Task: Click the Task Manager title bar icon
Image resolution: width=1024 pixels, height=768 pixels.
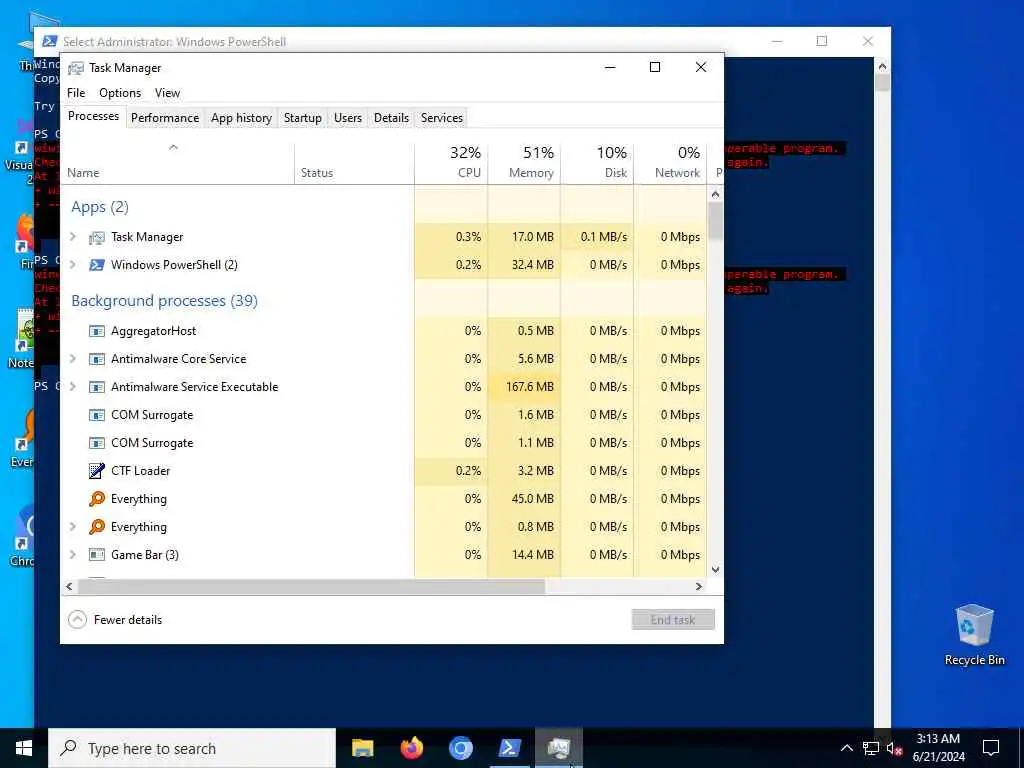Action: pyautogui.click(x=76, y=68)
